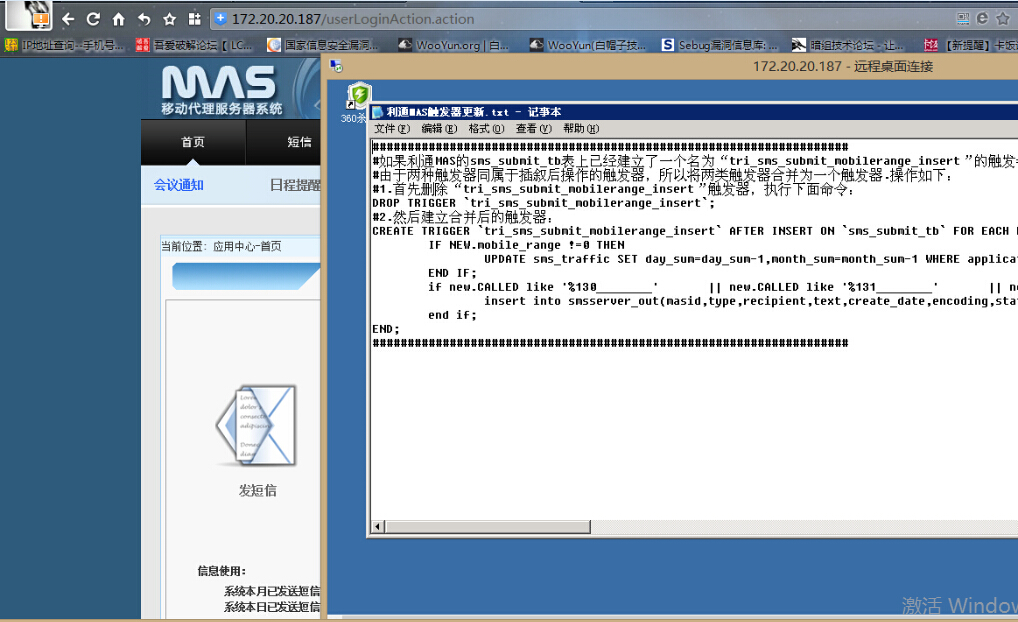Open the 查看(V) menu in Notepad

coord(534,129)
